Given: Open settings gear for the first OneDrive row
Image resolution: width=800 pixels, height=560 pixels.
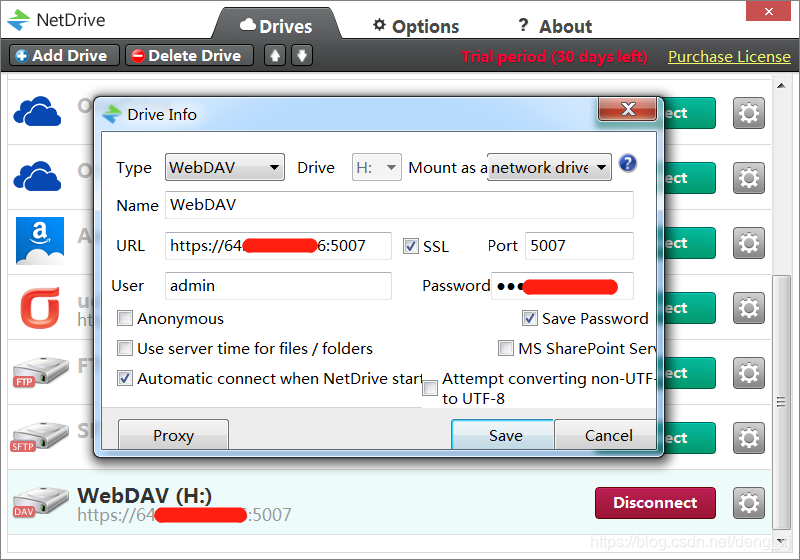Looking at the screenshot, I should (748, 113).
